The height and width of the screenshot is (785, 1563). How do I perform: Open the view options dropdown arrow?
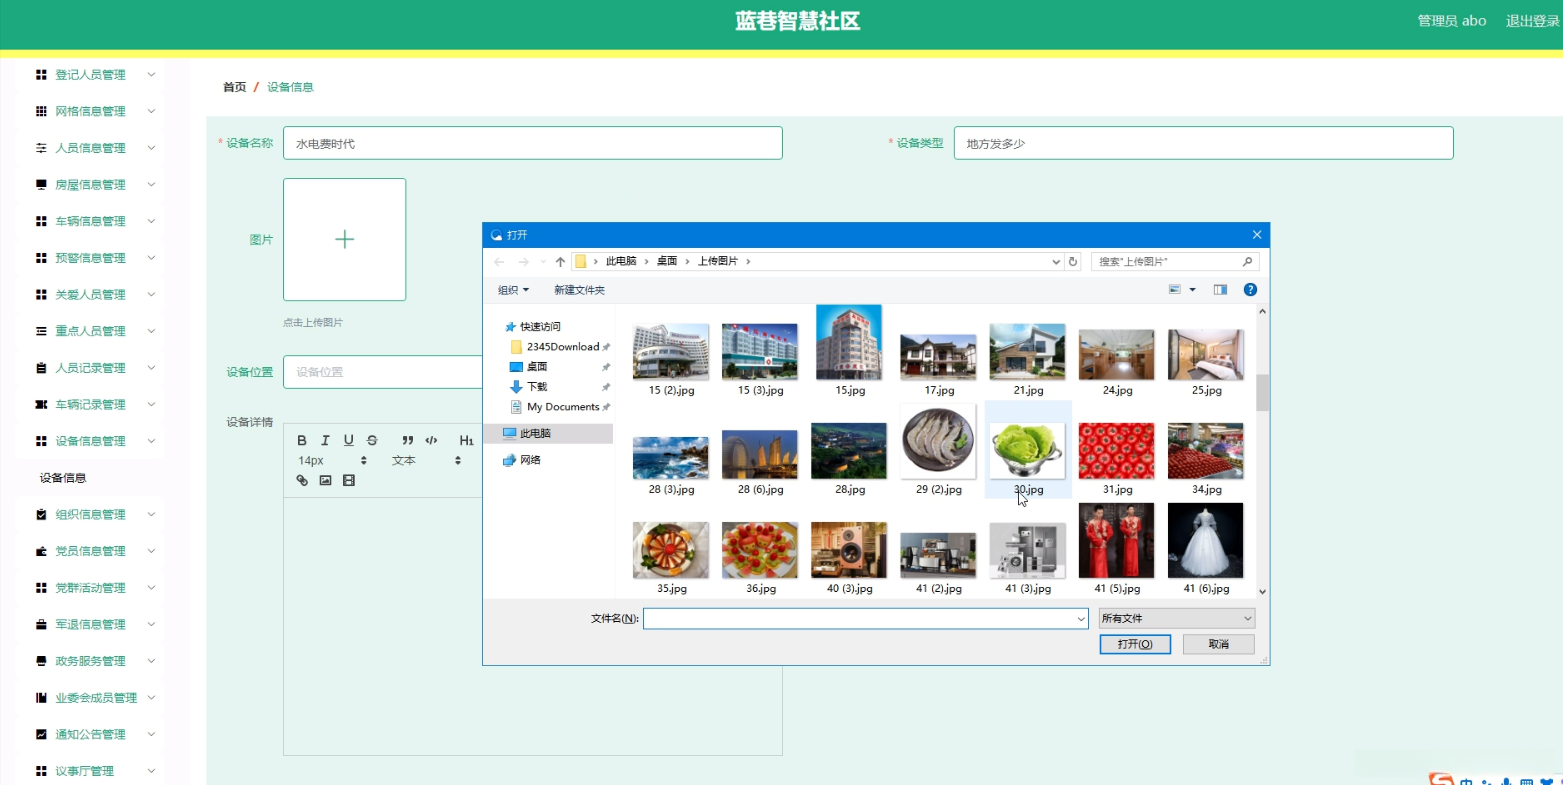point(1192,290)
